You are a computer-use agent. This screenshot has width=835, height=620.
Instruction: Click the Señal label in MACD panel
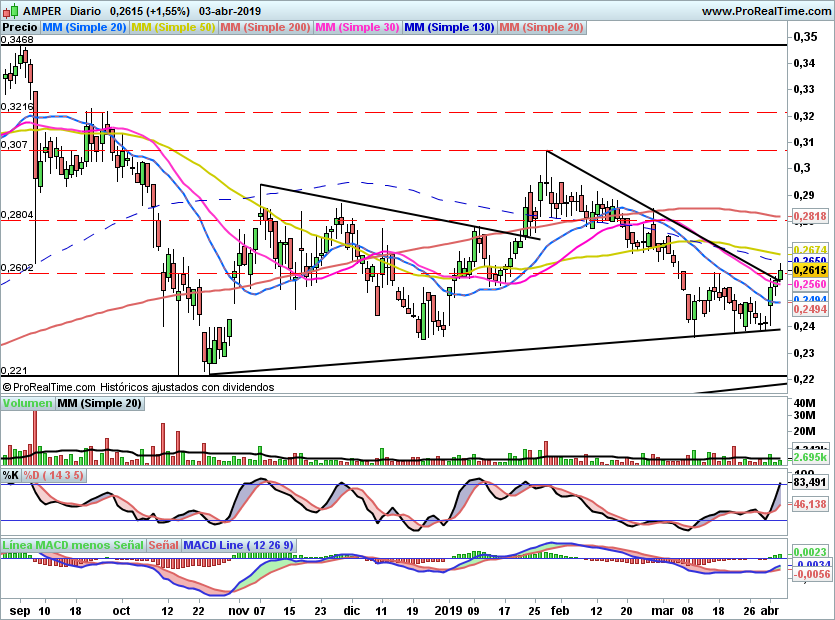(x=163, y=545)
